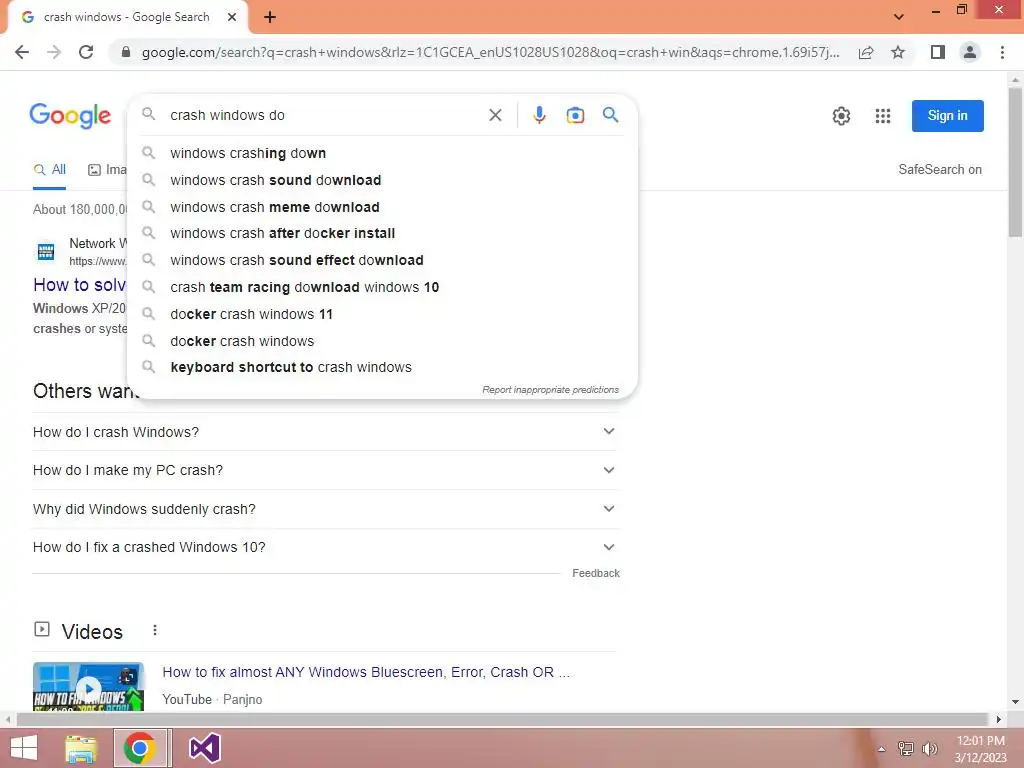Open site info via padlock icon
This screenshot has width=1024, height=768.
click(x=125, y=52)
